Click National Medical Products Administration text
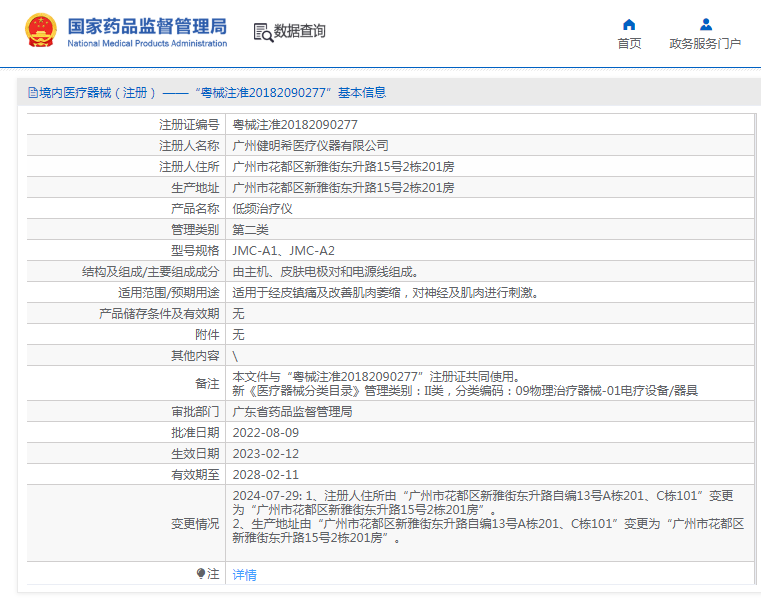Viewport: 761px width, 605px height. point(147,43)
